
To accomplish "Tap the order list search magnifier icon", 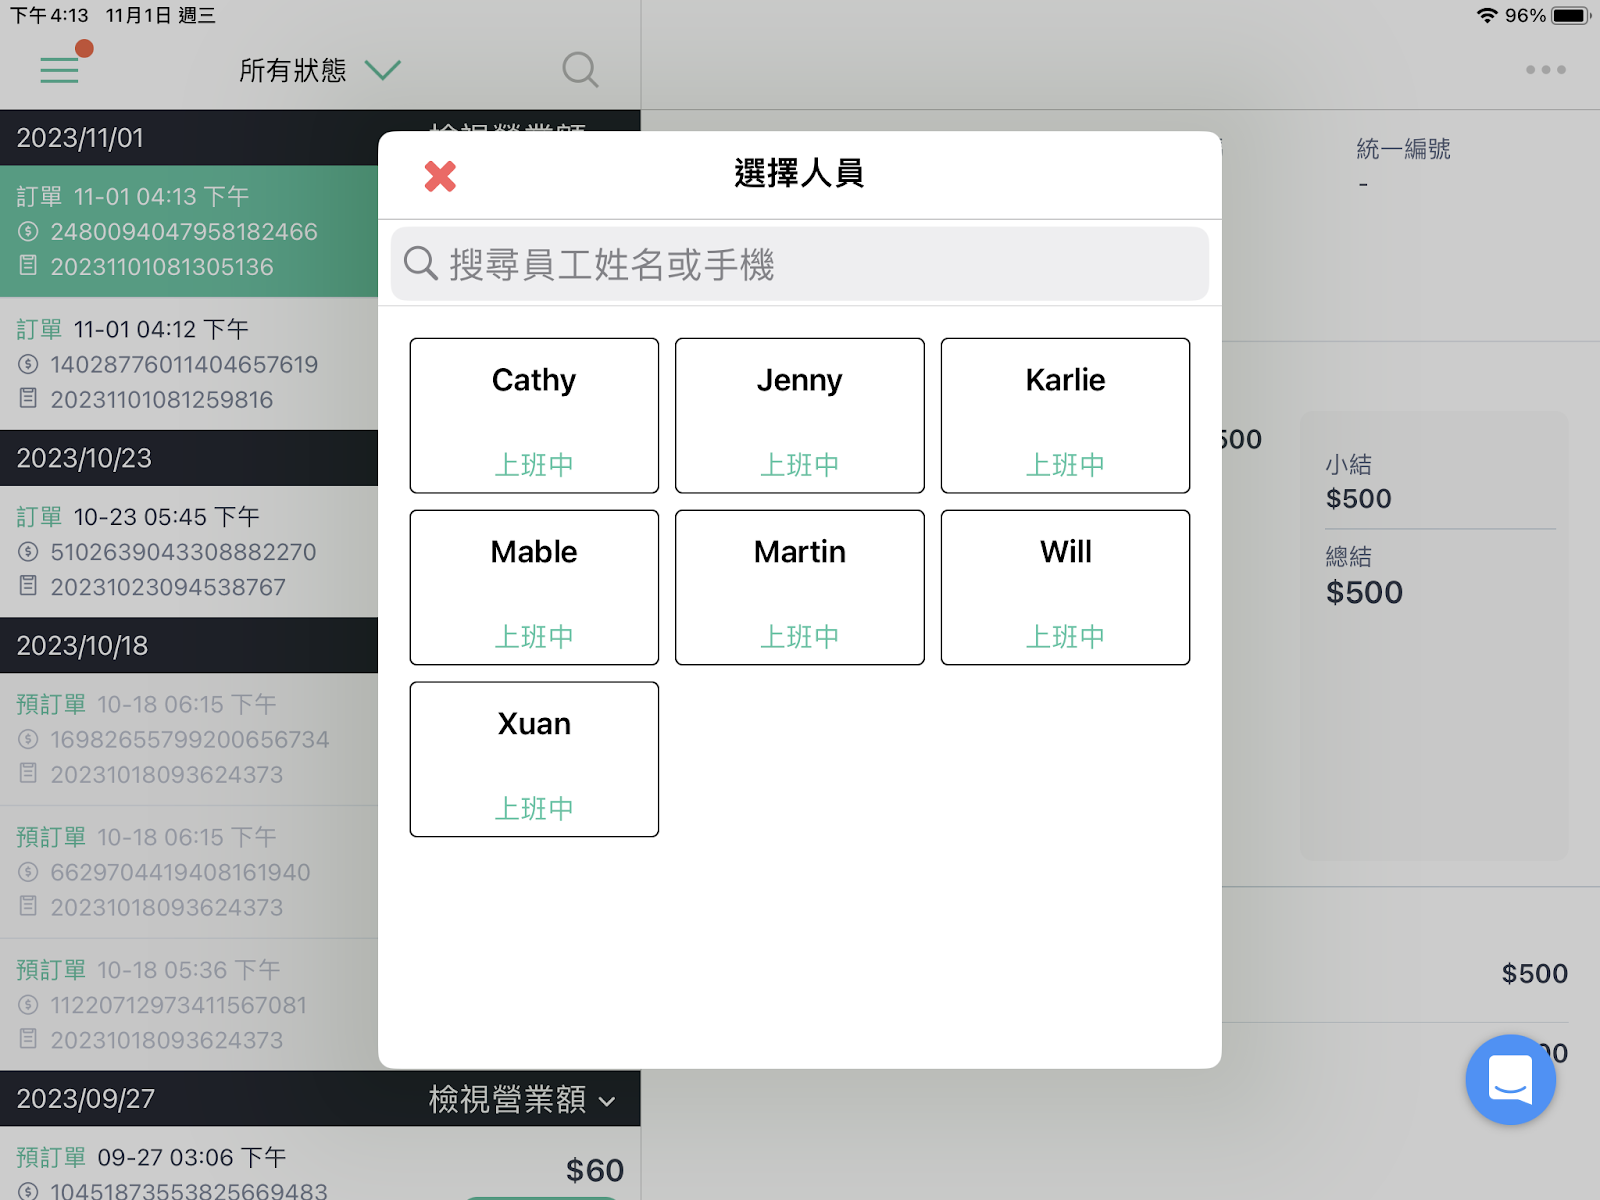I will [580, 70].
